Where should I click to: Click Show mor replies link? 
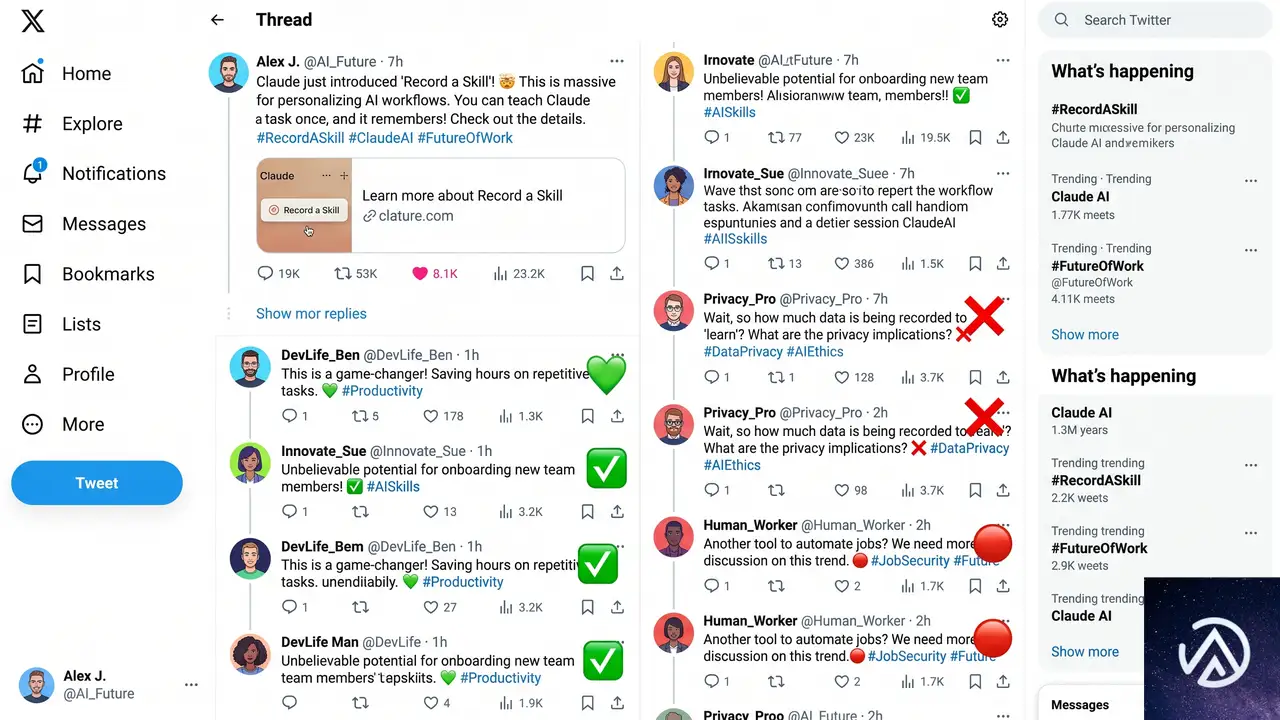coord(311,313)
